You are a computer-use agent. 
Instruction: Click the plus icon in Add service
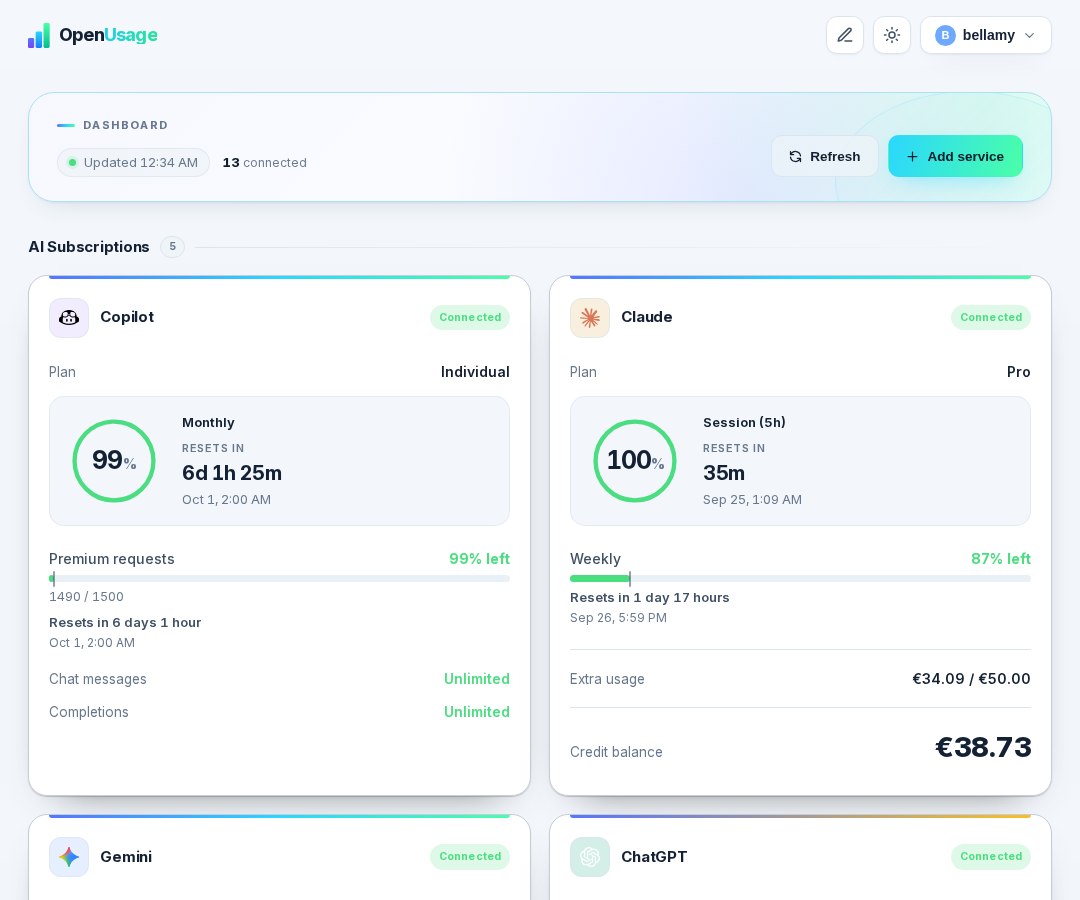(x=912, y=156)
